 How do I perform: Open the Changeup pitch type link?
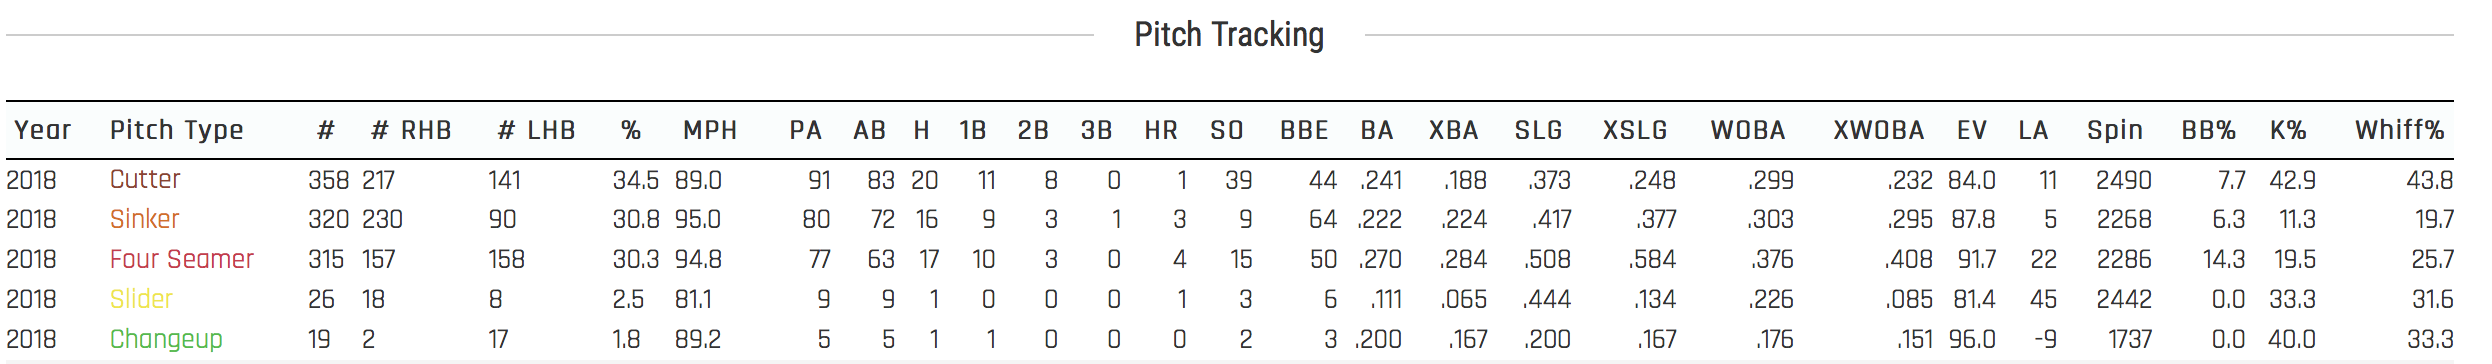pos(166,340)
